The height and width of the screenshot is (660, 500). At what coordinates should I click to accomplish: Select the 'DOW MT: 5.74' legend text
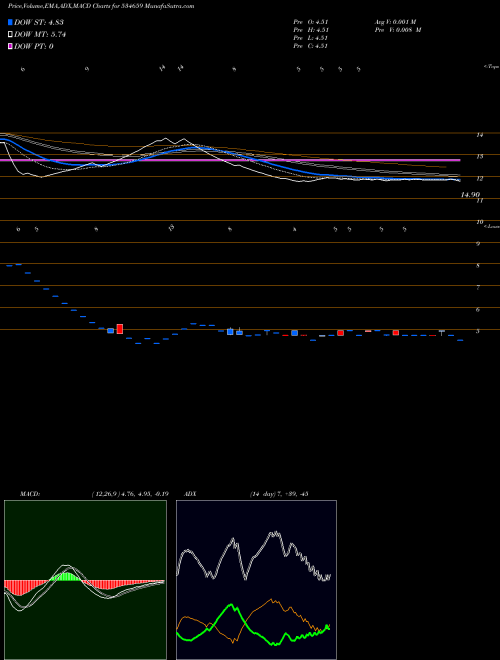click(40, 35)
